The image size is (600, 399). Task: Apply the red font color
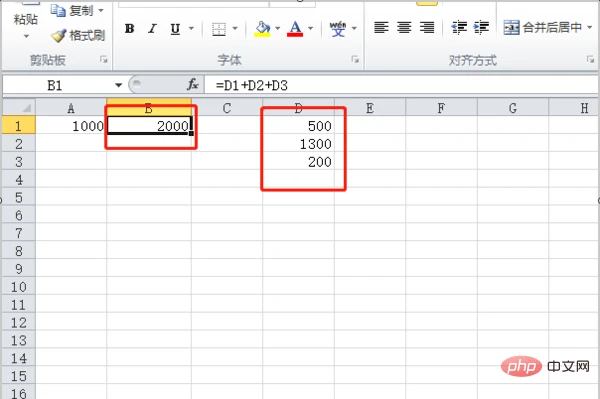[x=295, y=29]
